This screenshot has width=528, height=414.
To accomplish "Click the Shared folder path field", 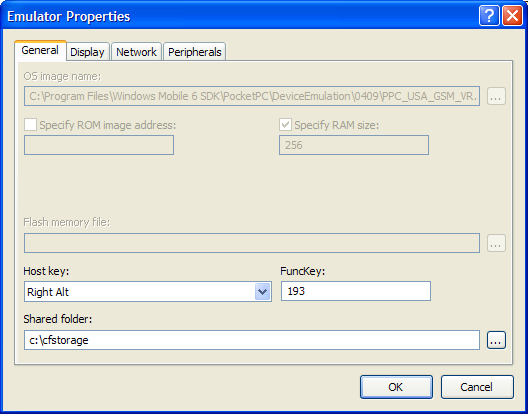I will pos(252,340).
